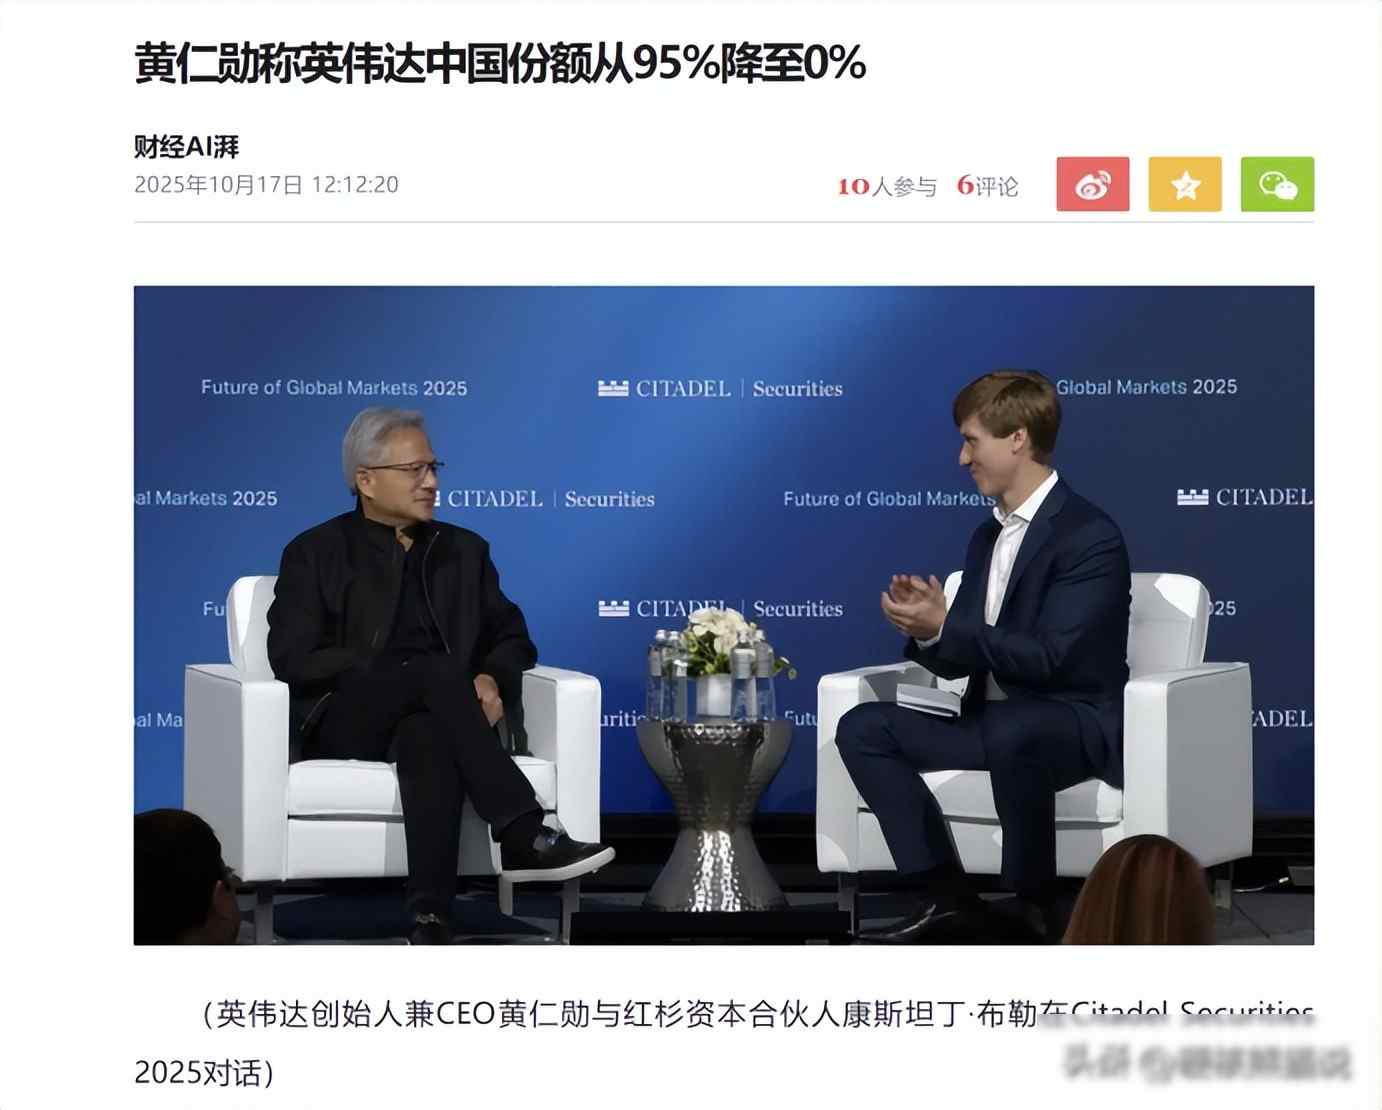1382x1110 pixels.
Task: Click the article headline about 黄仁勋
Action: click(500, 64)
